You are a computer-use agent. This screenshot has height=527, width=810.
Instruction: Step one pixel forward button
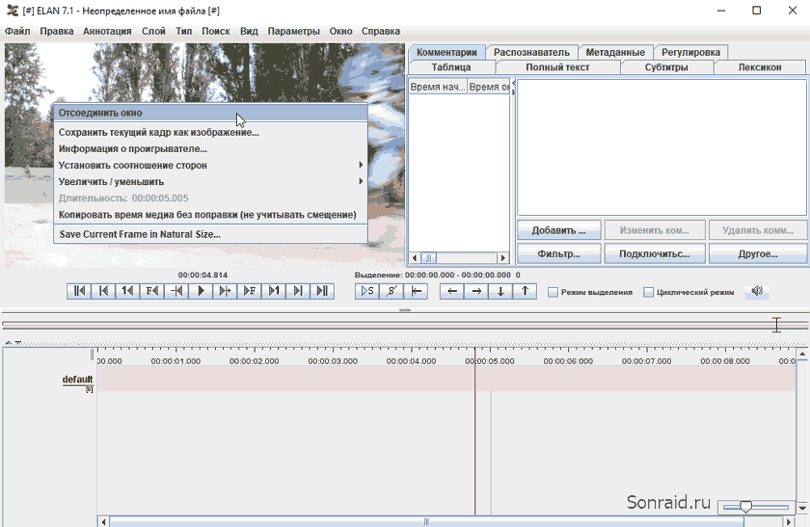tap(225, 291)
